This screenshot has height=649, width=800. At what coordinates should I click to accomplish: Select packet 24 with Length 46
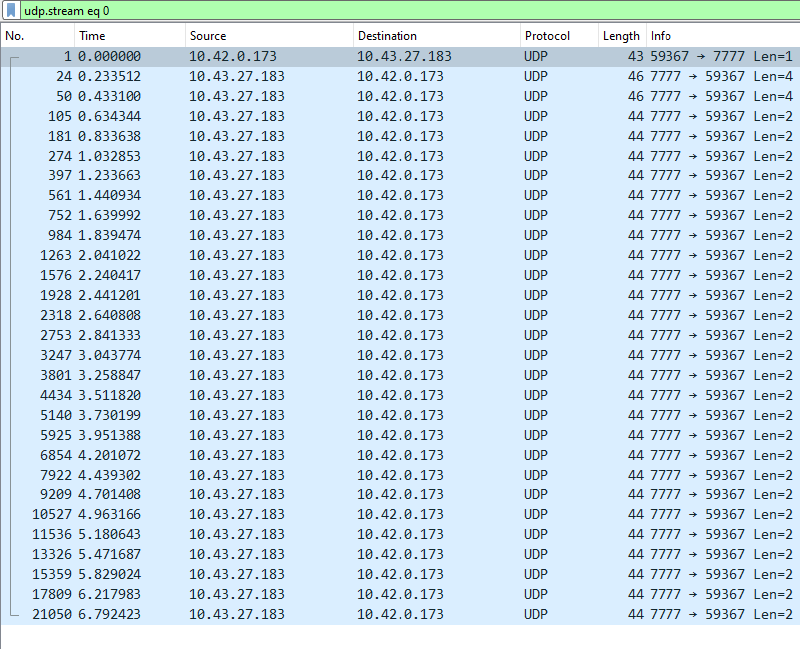pyautogui.click(x=300, y=76)
